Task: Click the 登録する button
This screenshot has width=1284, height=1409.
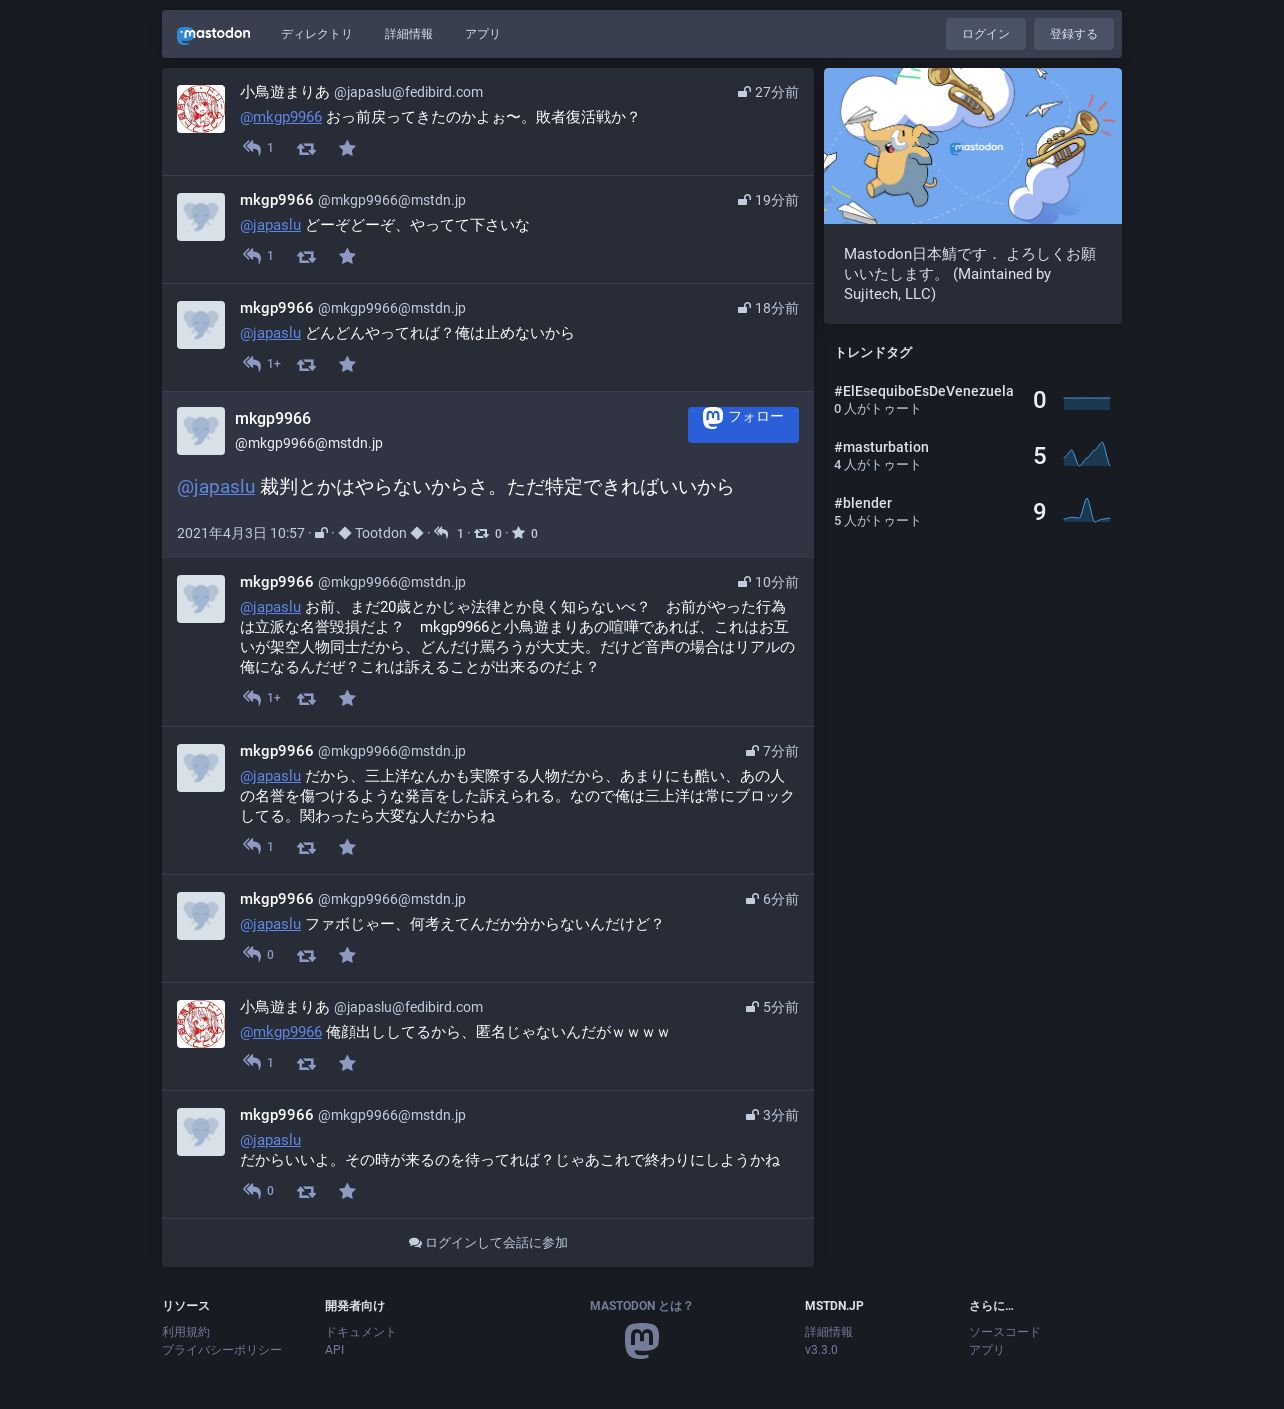Action: coord(1074,34)
